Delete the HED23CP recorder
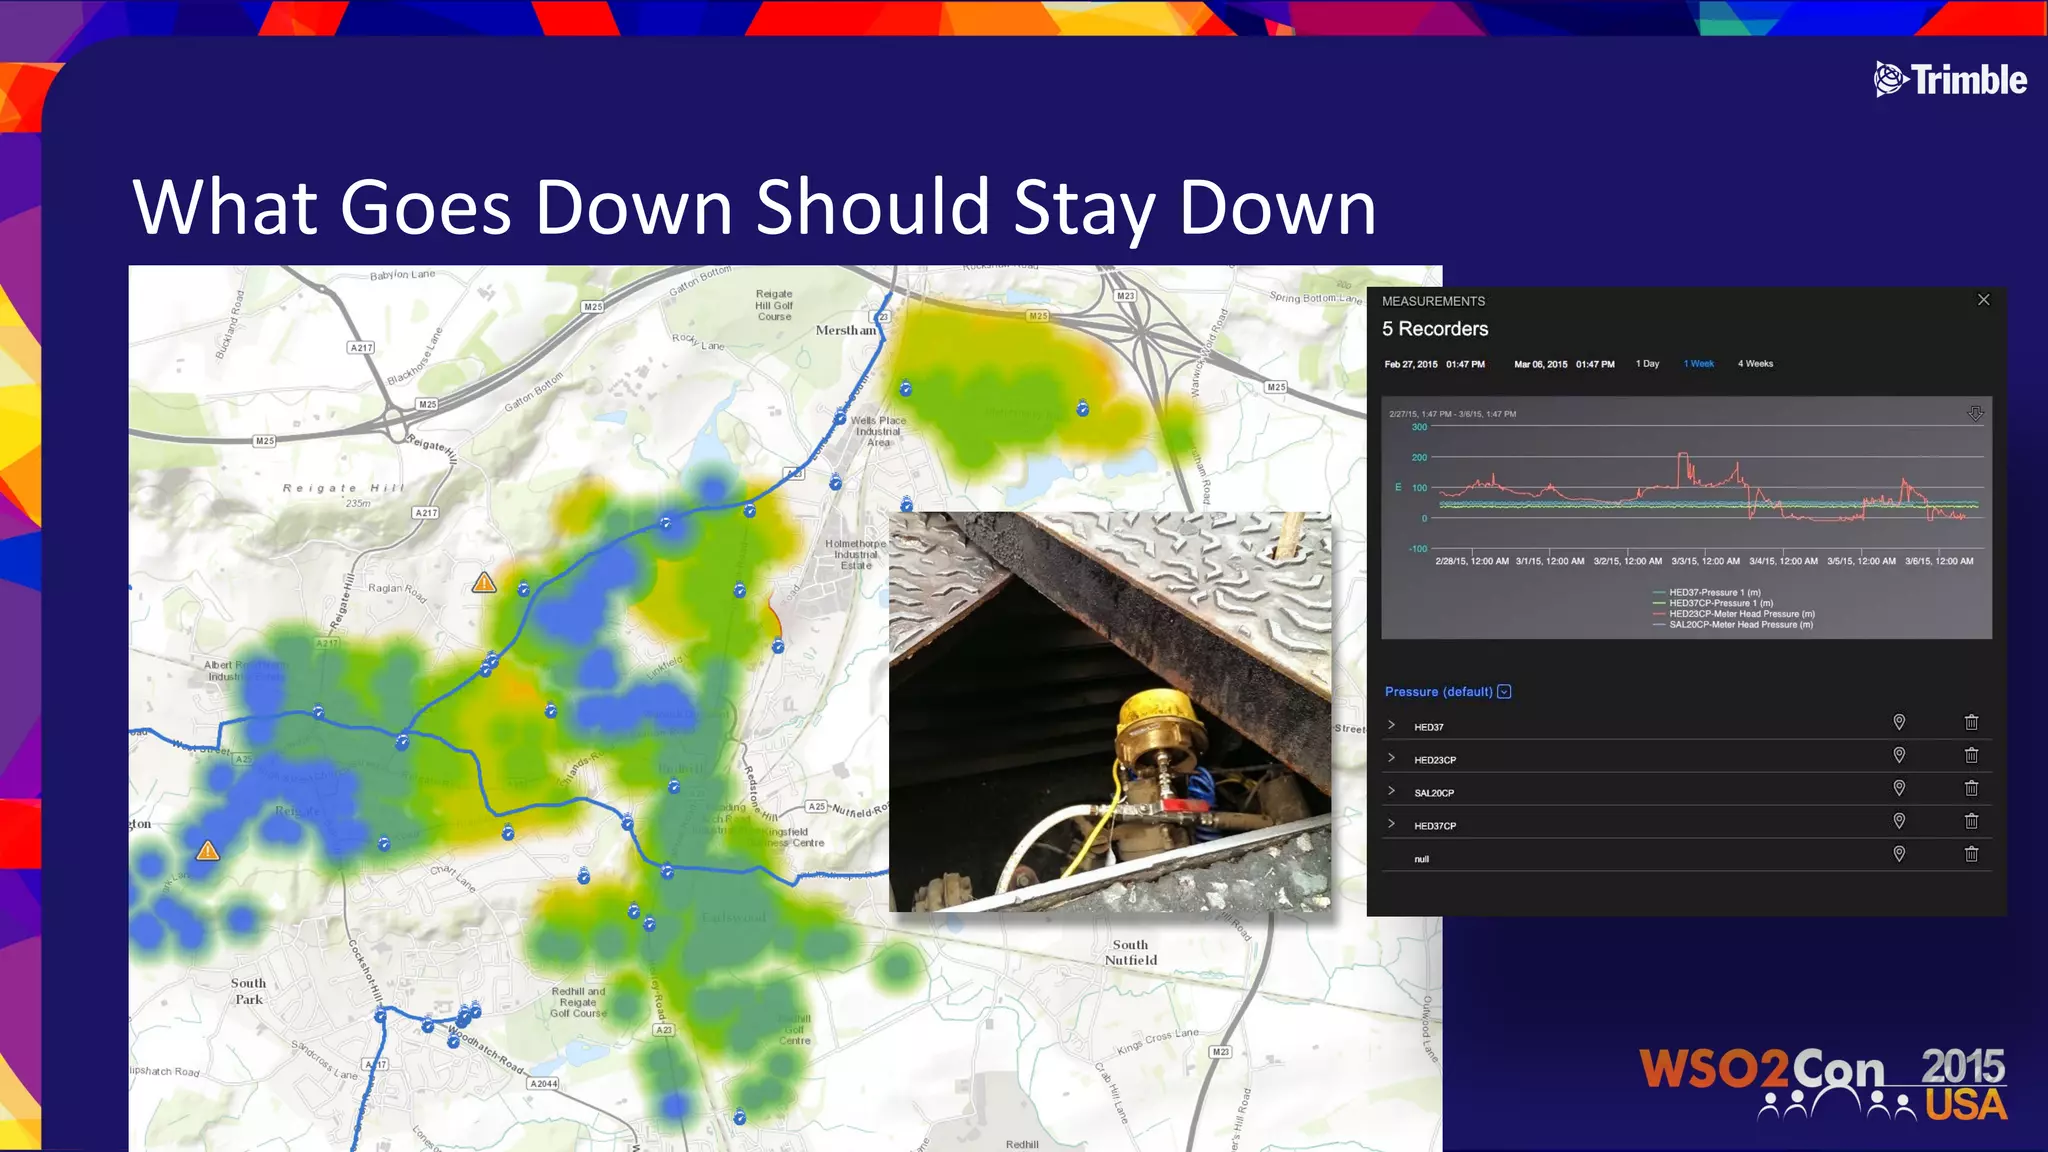This screenshot has width=2048, height=1152. tap(1971, 755)
